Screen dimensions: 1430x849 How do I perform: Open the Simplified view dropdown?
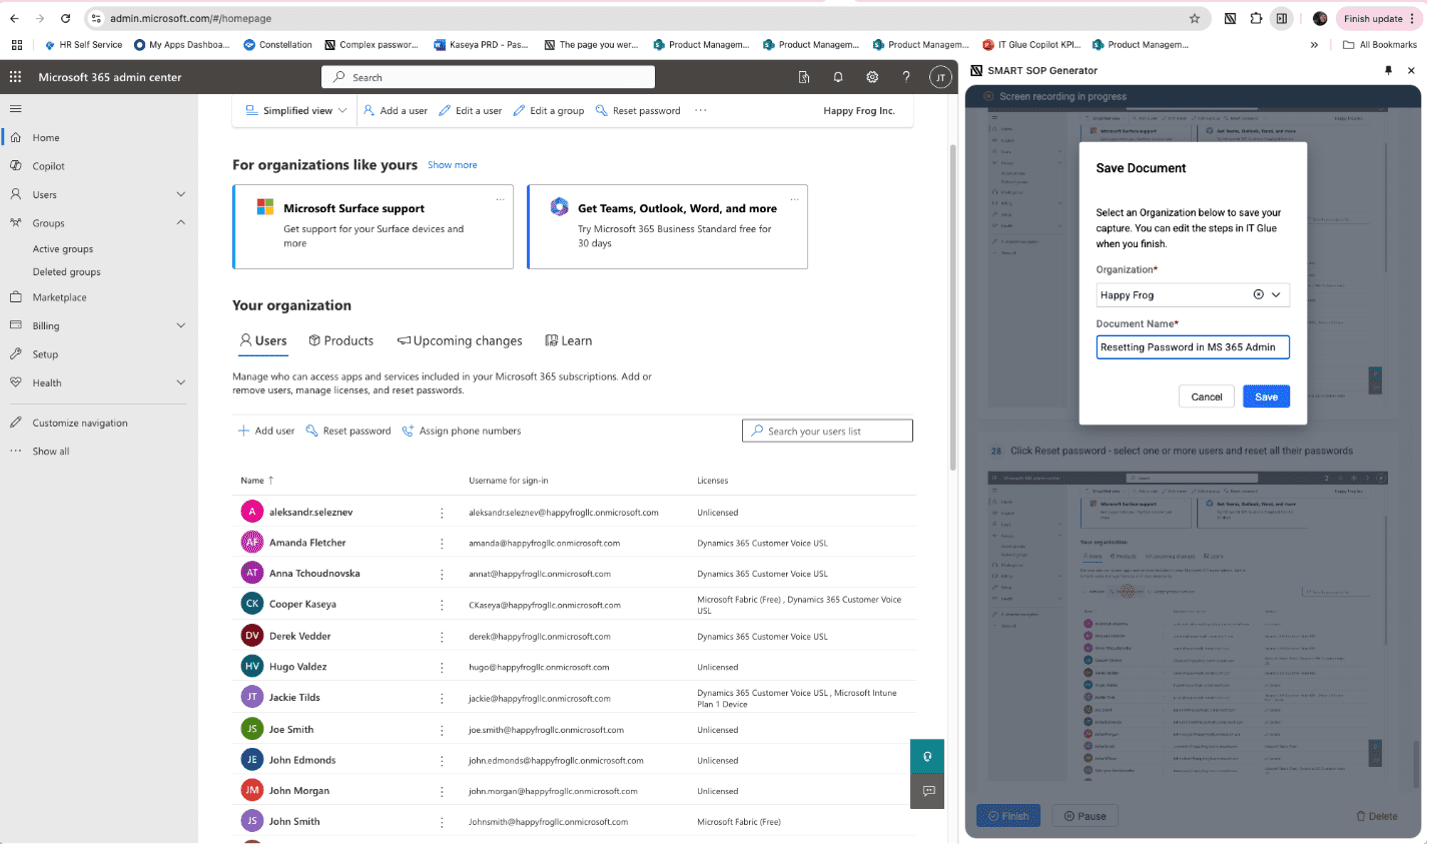pos(293,112)
